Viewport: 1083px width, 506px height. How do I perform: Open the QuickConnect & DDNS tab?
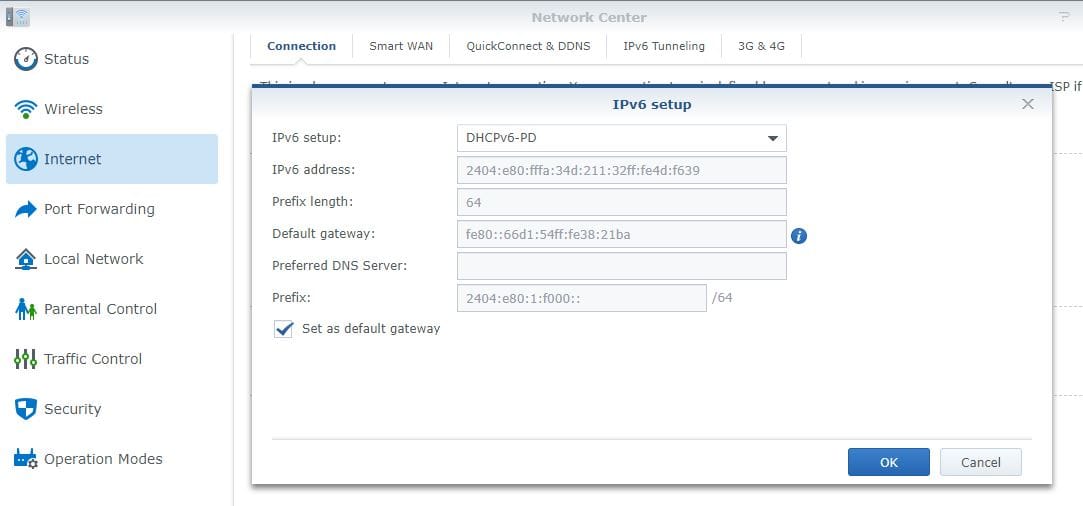click(x=528, y=46)
